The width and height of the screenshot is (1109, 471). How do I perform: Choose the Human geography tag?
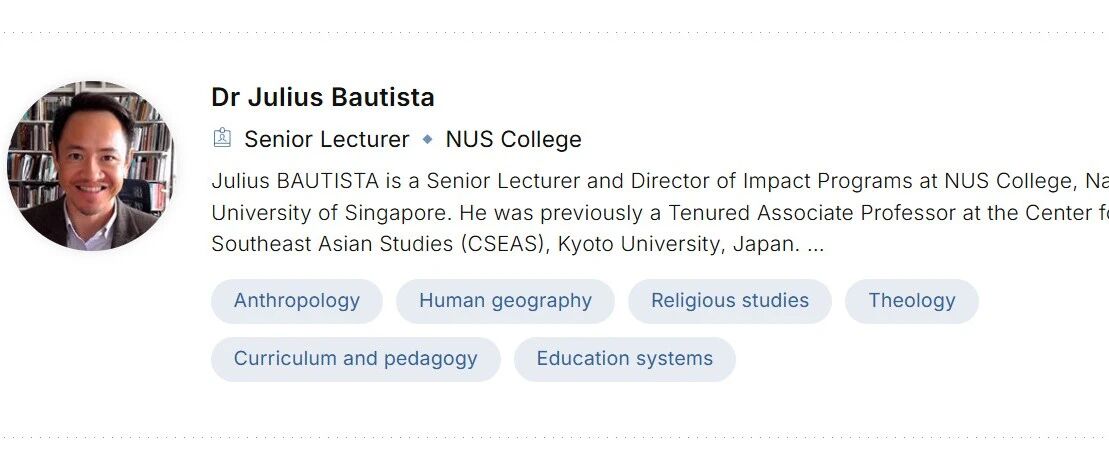coord(505,301)
